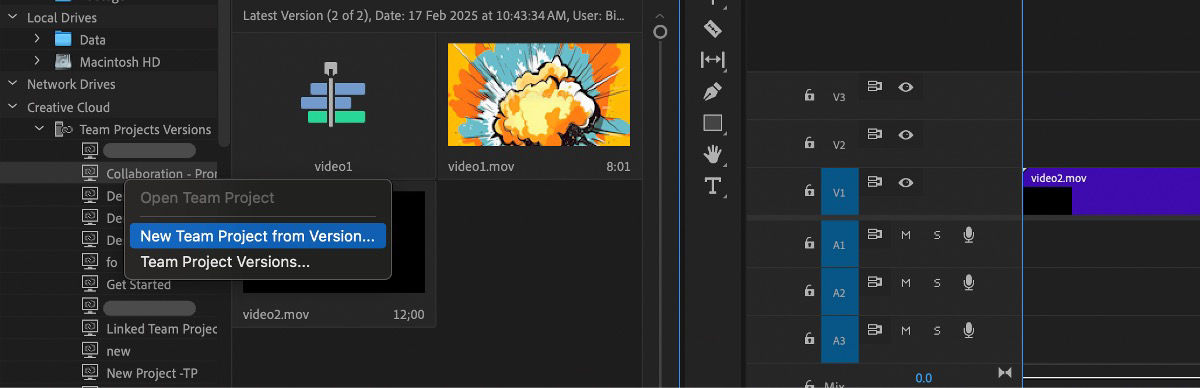Solo audio track A2
Screen dimensions: 1200x388
click(x=937, y=282)
